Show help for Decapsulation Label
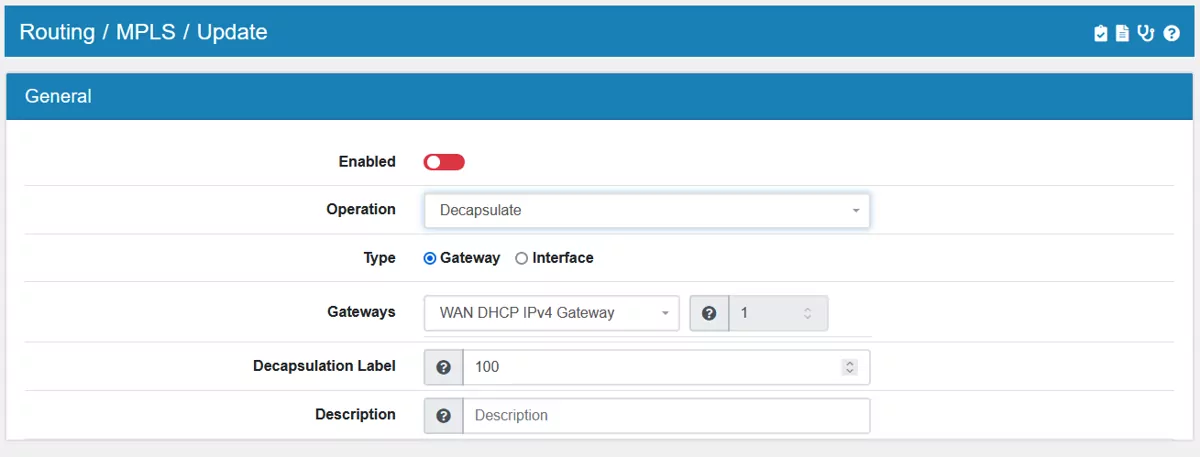Screen dimensions: 1200x457 pos(444,367)
